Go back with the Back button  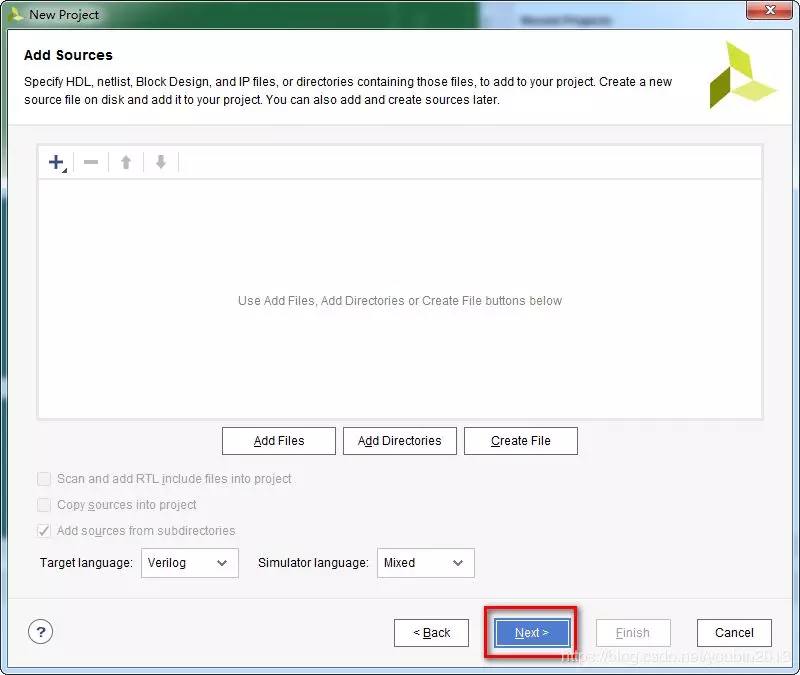click(x=431, y=633)
